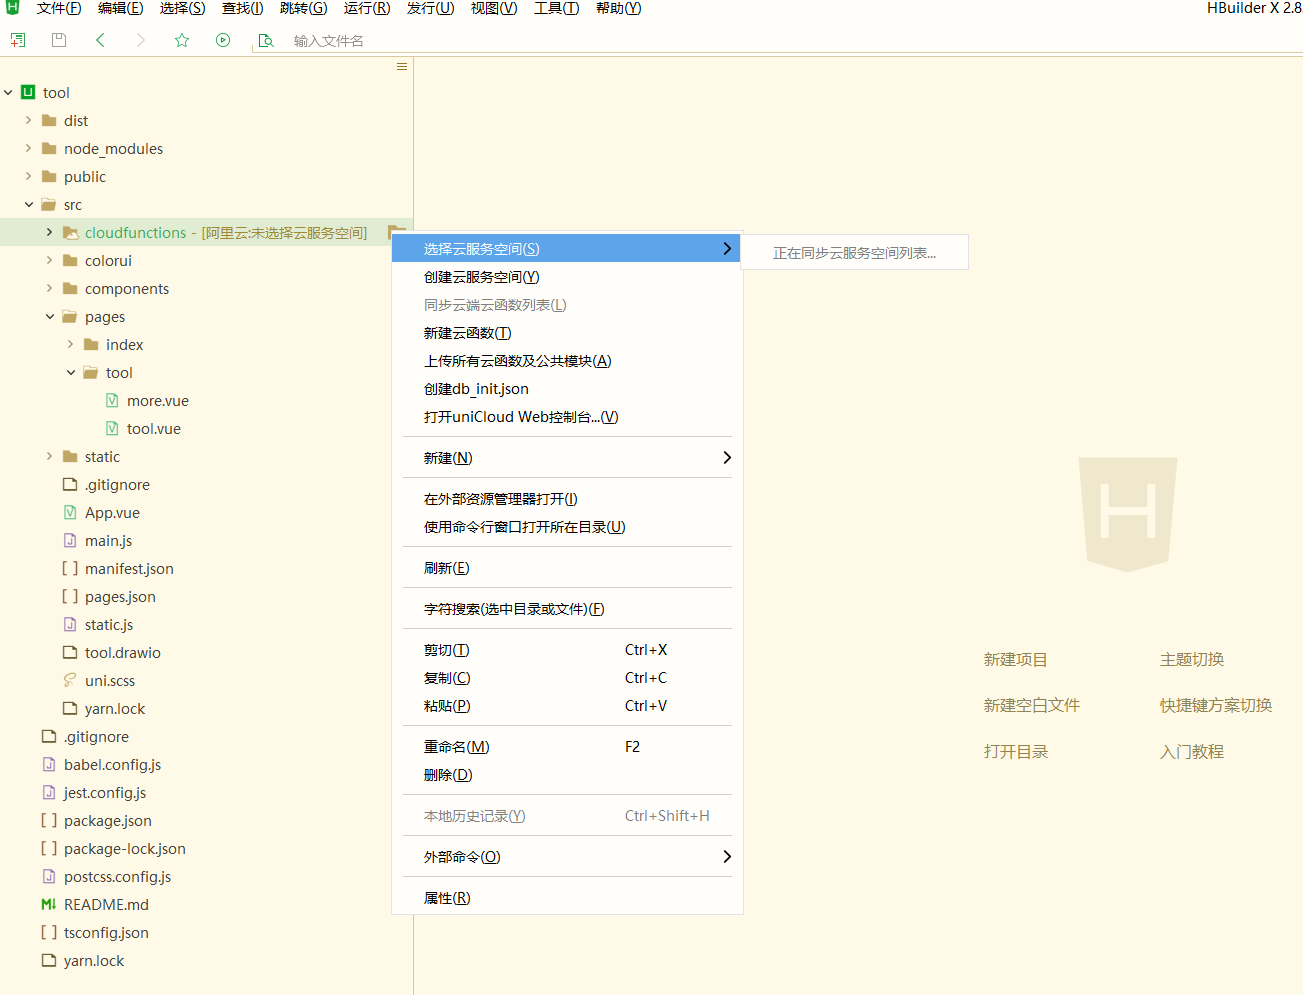Expand the index folder under pages

(71, 344)
